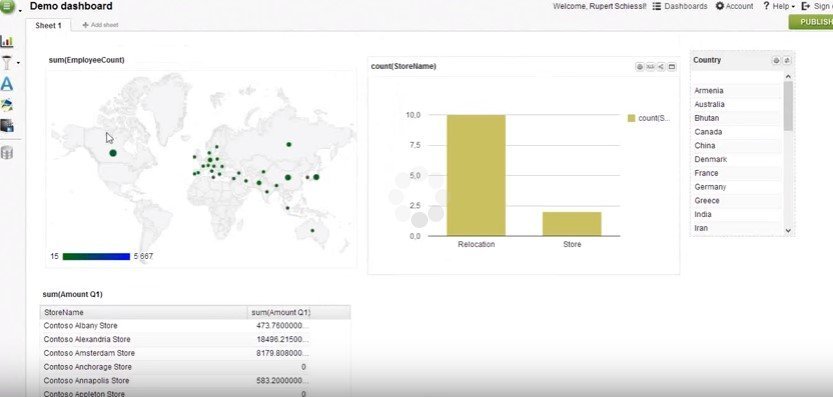Click the bar chart icon in sidebar

coord(7,41)
